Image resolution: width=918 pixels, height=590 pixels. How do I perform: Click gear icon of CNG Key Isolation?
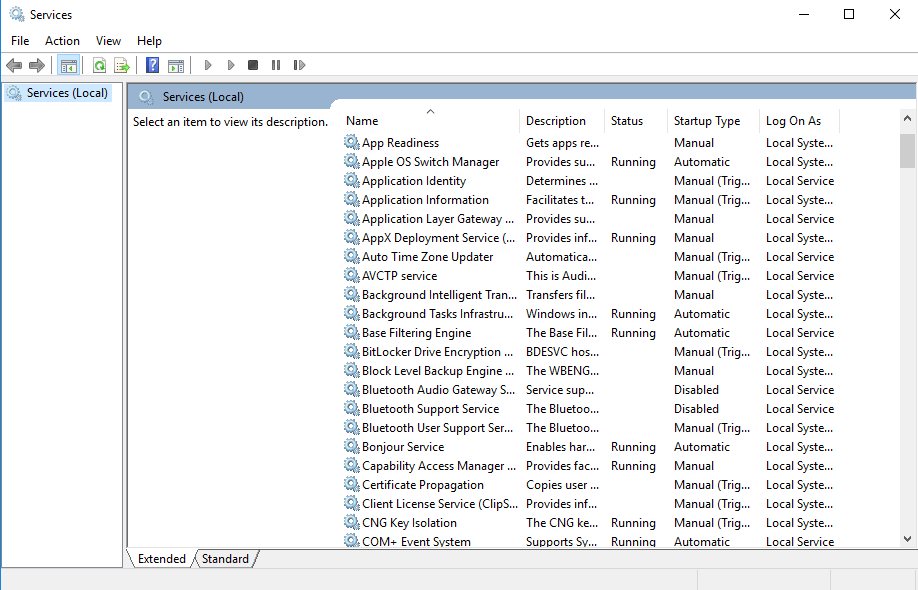pyautogui.click(x=351, y=522)
